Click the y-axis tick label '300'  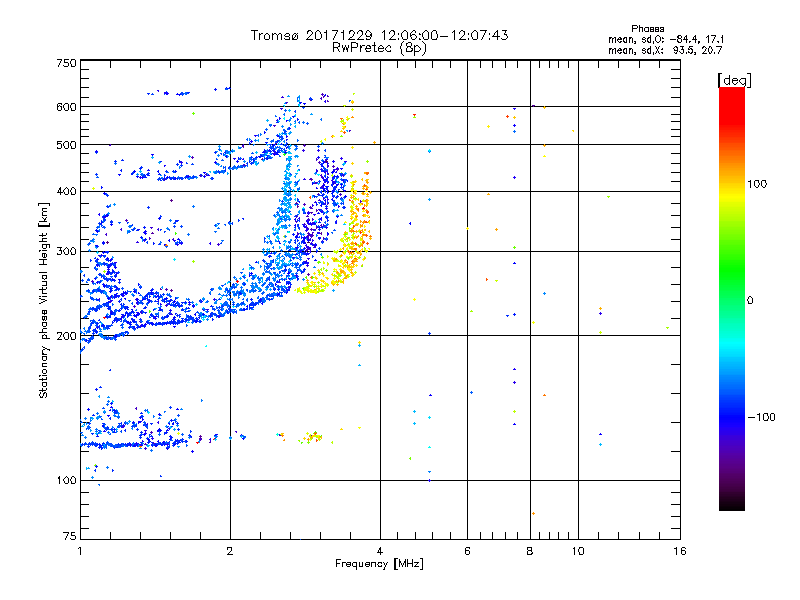click(67, 251)
